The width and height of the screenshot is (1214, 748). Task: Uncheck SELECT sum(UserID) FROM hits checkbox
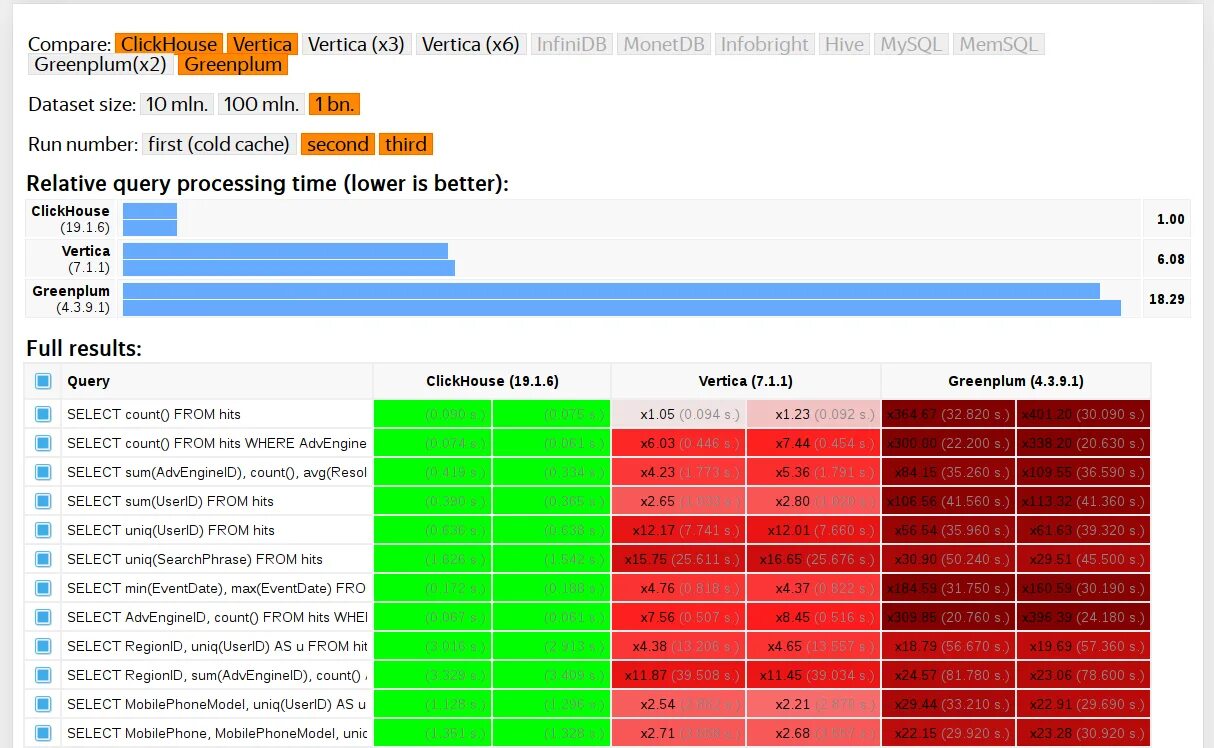[43, 501]
